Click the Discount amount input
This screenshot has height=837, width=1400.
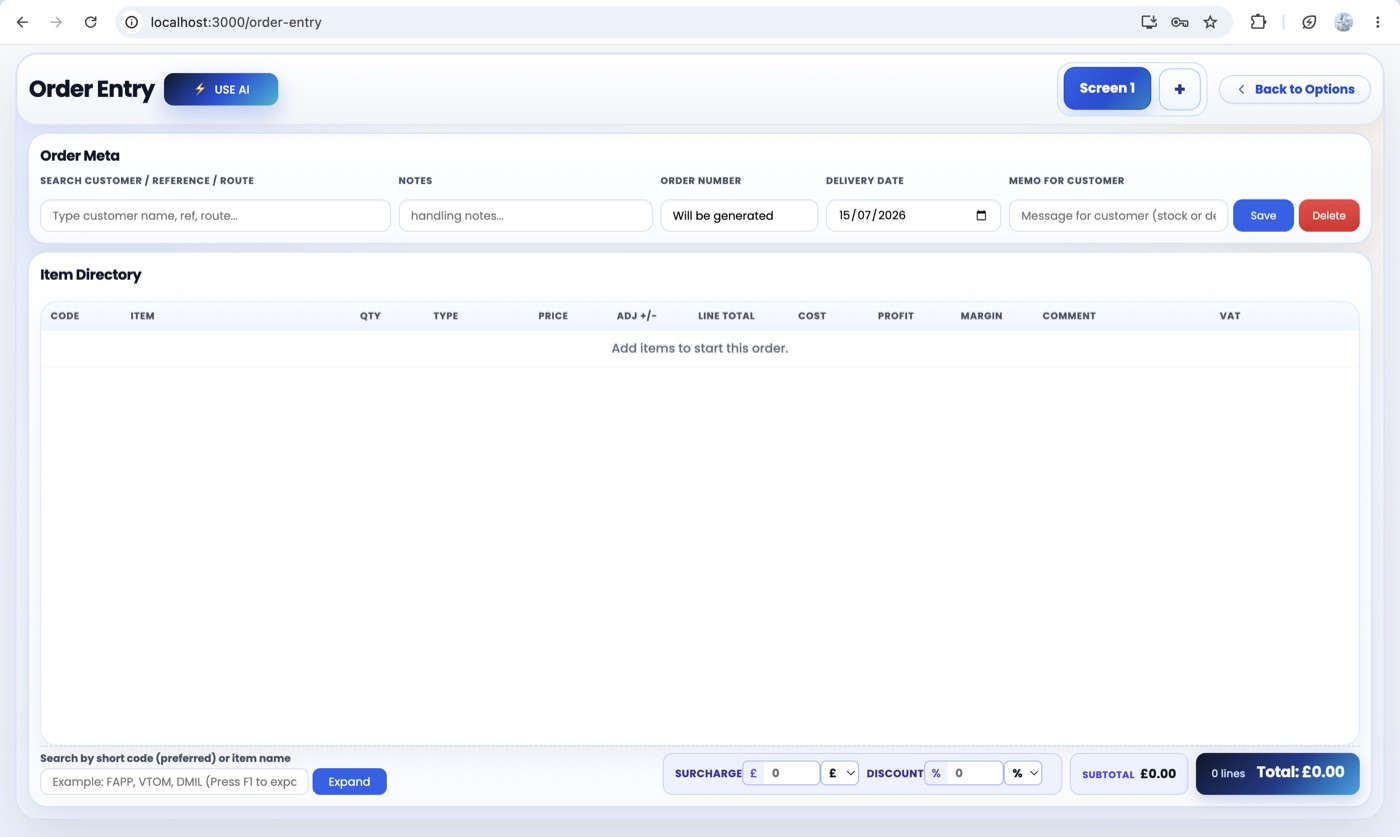point(974,773)
